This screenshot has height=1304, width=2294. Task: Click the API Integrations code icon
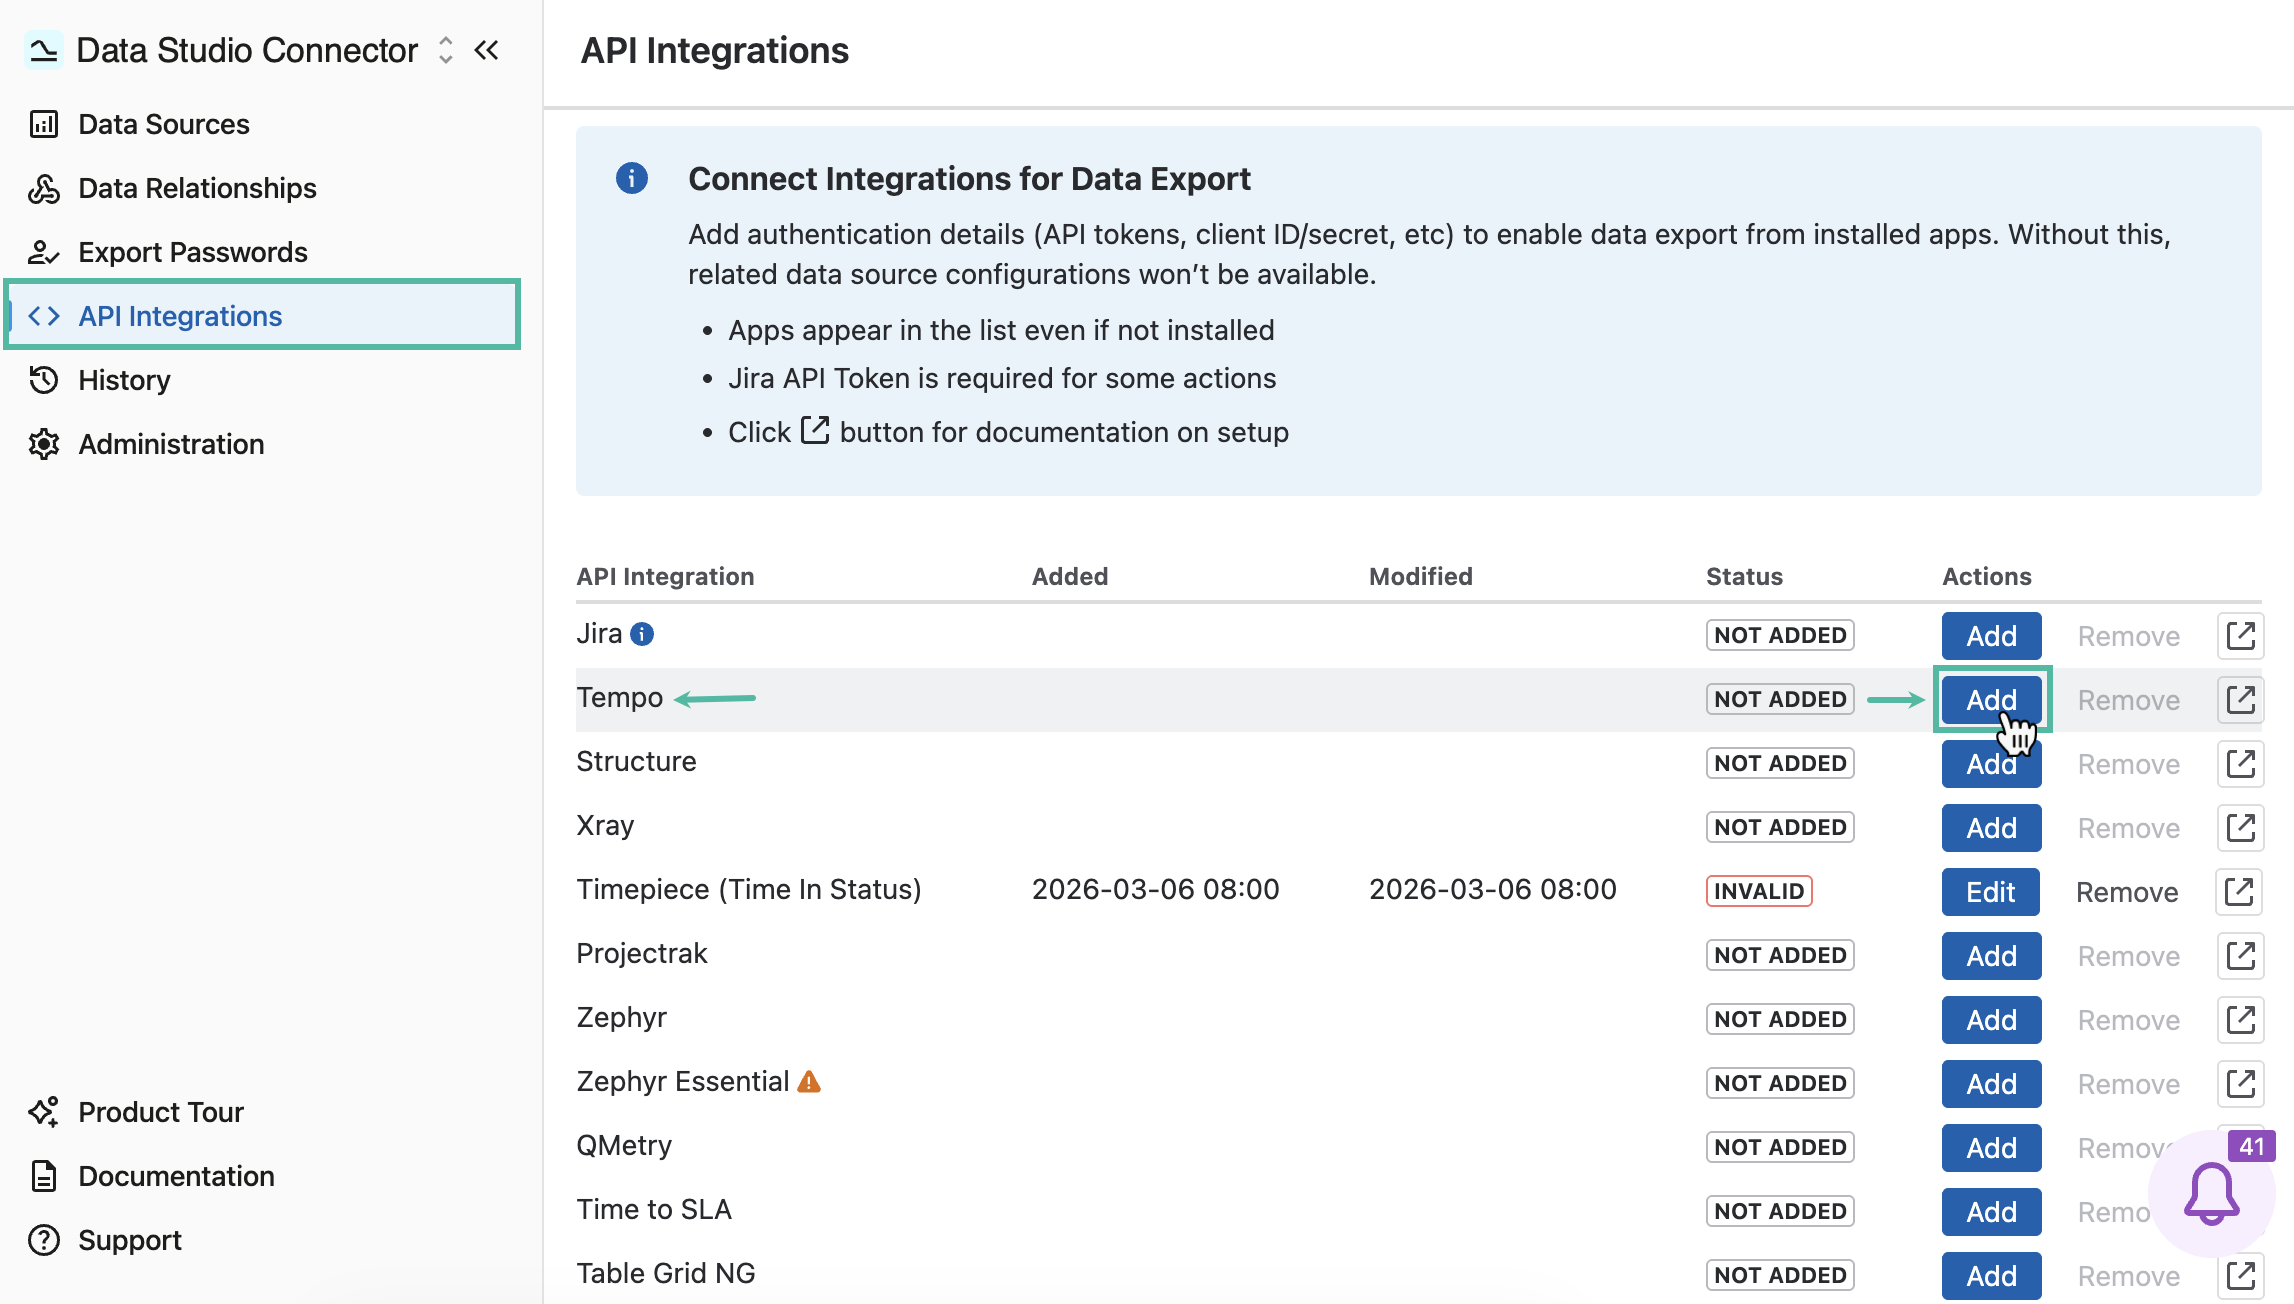[44, 316]
